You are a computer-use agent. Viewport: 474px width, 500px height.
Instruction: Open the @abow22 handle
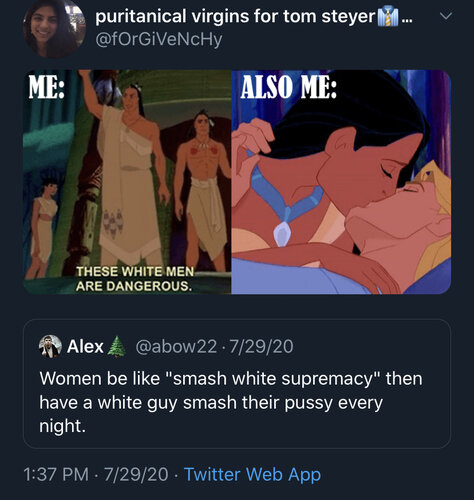(176, 347)
